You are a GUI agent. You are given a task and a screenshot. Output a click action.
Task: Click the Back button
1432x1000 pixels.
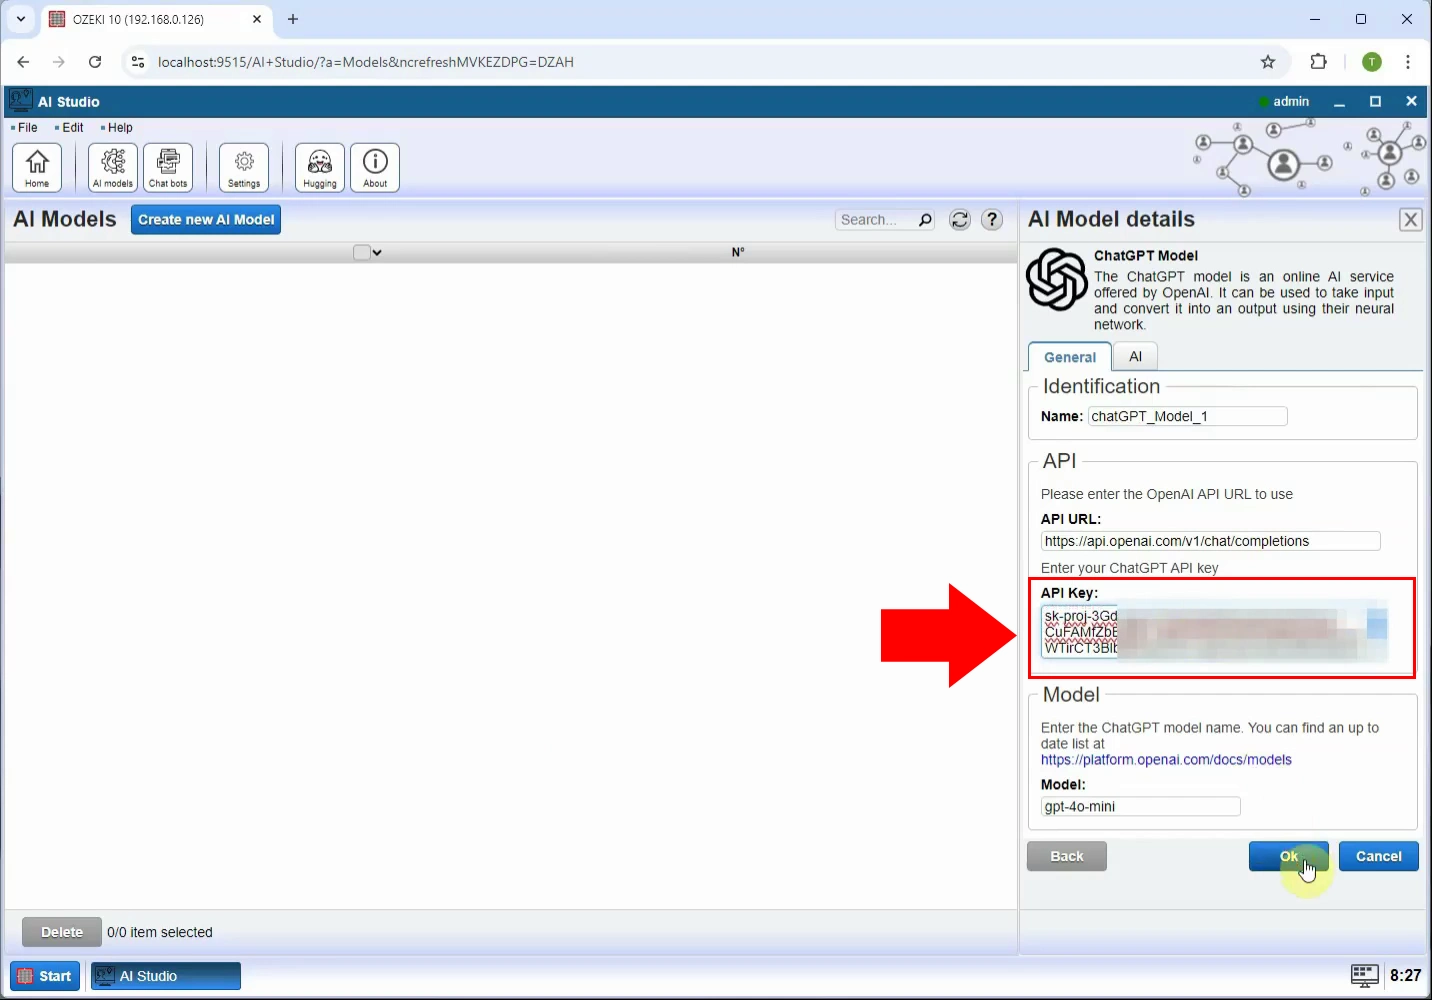[1067, 856]
